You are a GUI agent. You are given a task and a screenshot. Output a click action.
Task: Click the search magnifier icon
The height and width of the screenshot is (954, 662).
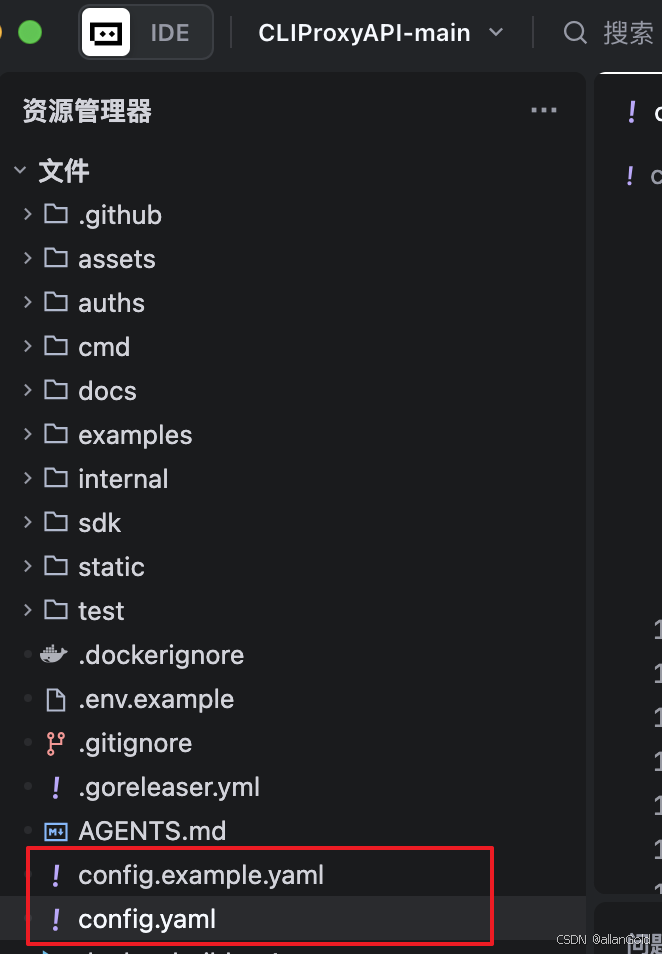click(575, 33)
